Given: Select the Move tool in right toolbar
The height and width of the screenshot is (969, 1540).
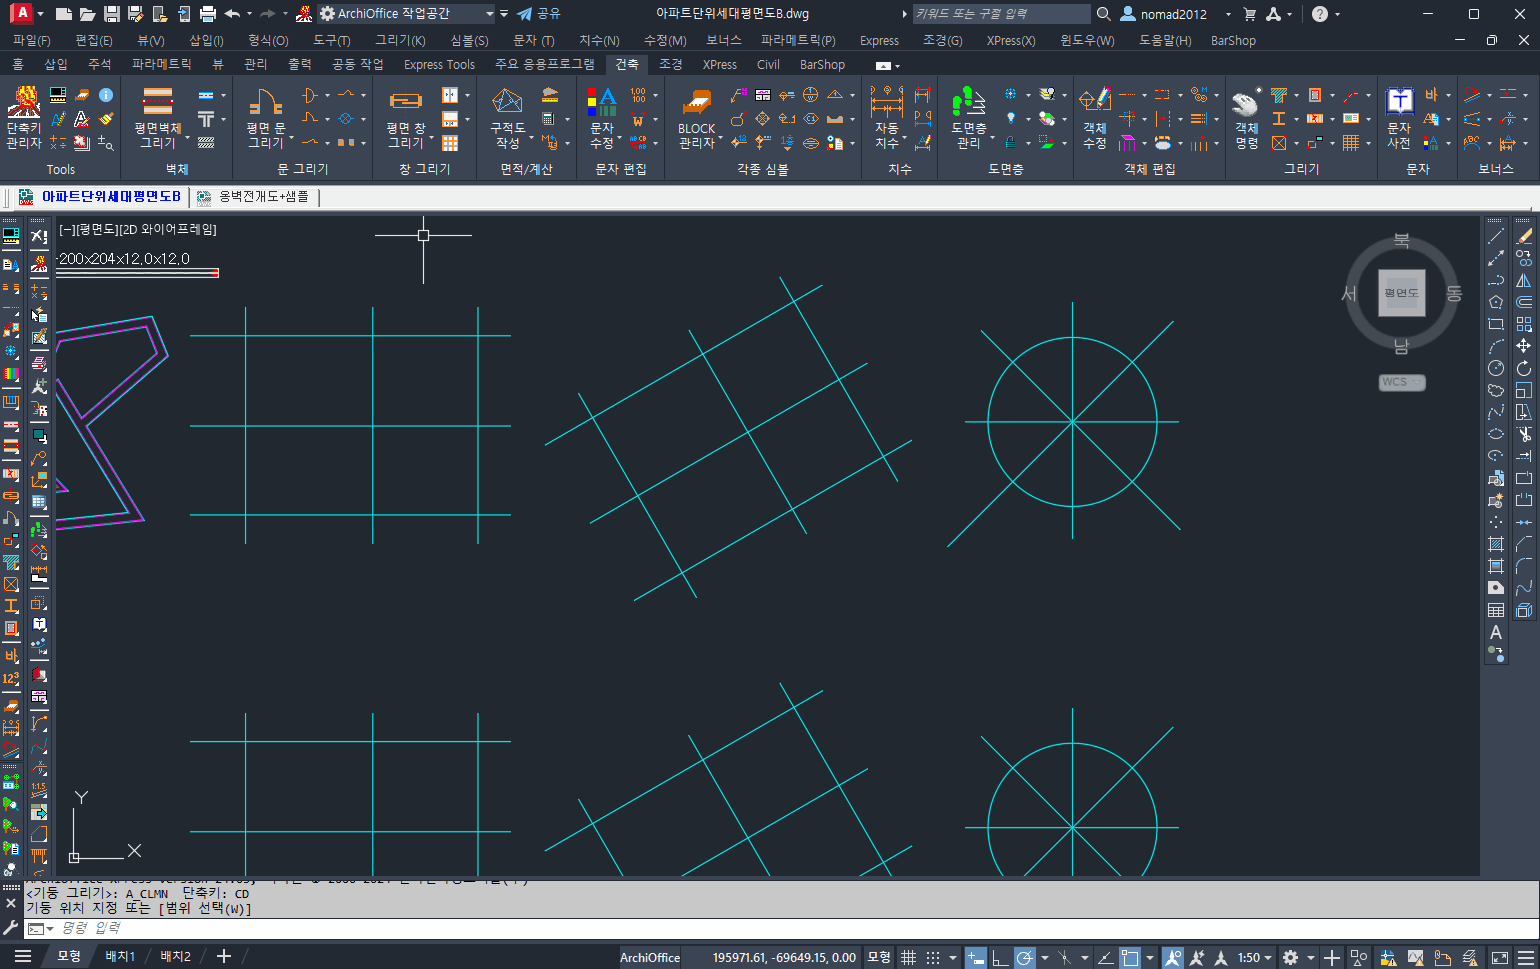Looking at the screenshot, I should pyautogui.click(x=1523, y=346).
